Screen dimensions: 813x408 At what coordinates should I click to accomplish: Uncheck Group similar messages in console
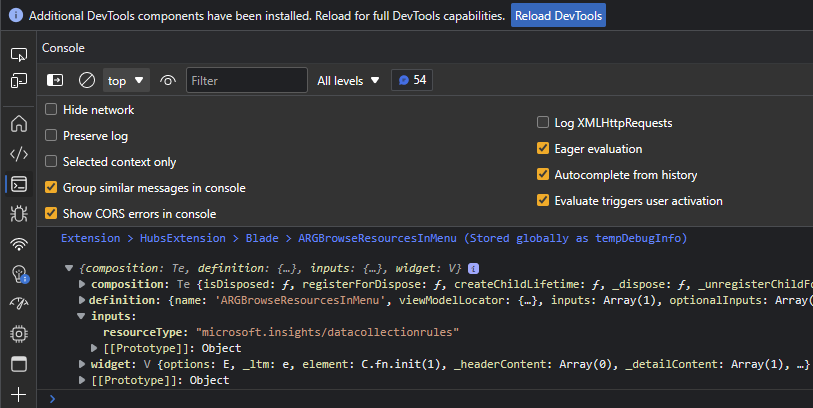coord(51,187)
